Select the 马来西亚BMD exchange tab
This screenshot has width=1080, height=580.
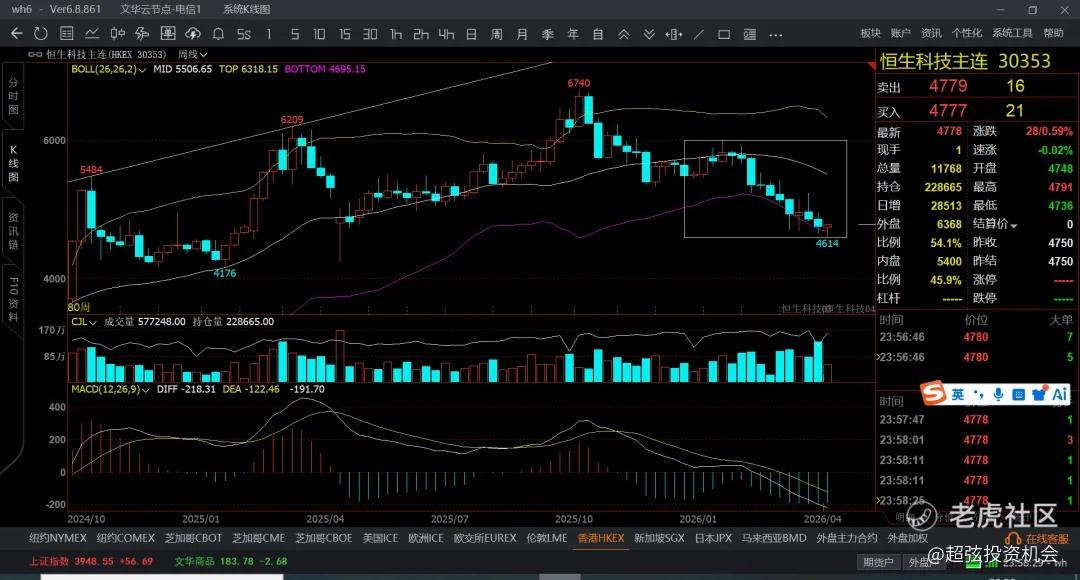click(x=773, y=538)
